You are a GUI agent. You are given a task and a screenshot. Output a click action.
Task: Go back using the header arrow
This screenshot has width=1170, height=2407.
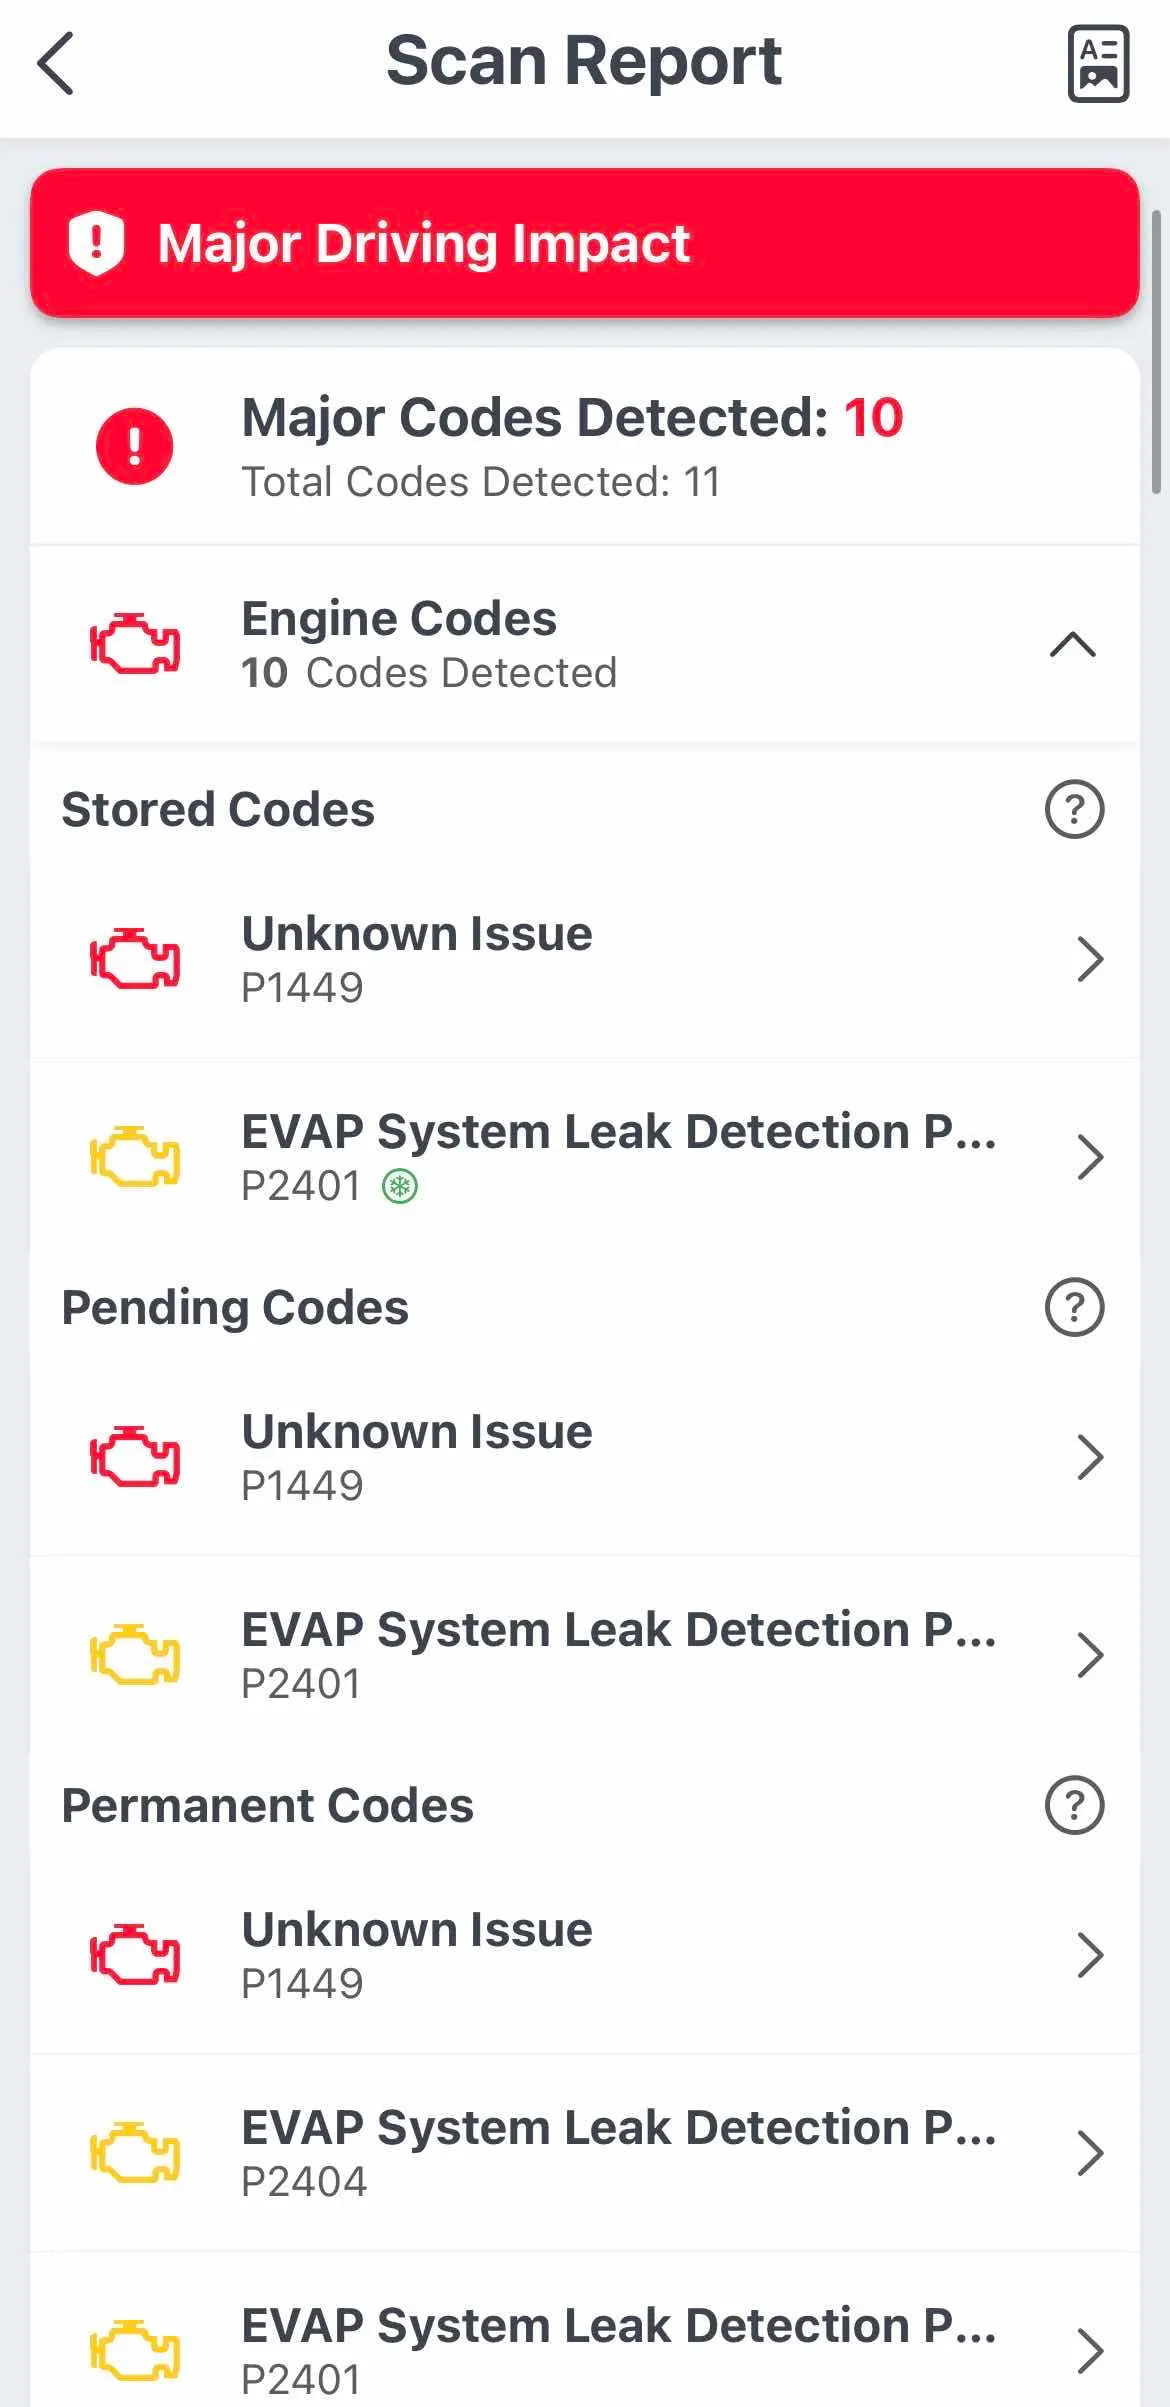tap(56, 63)
